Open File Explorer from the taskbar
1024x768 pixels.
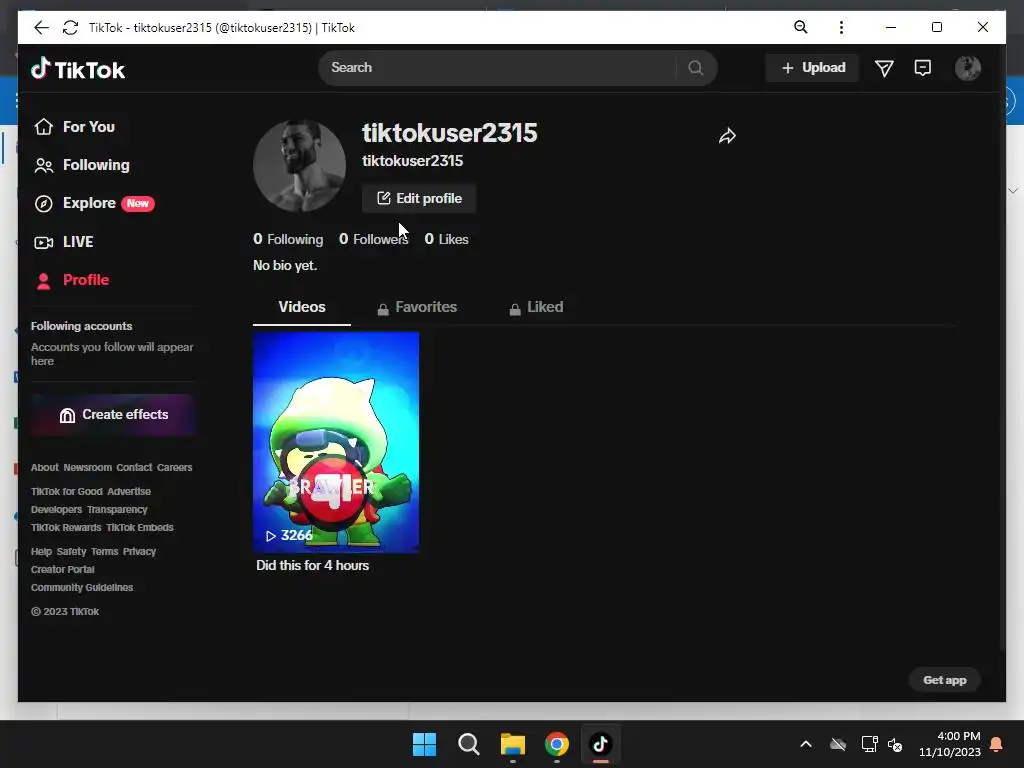point(513,744)
